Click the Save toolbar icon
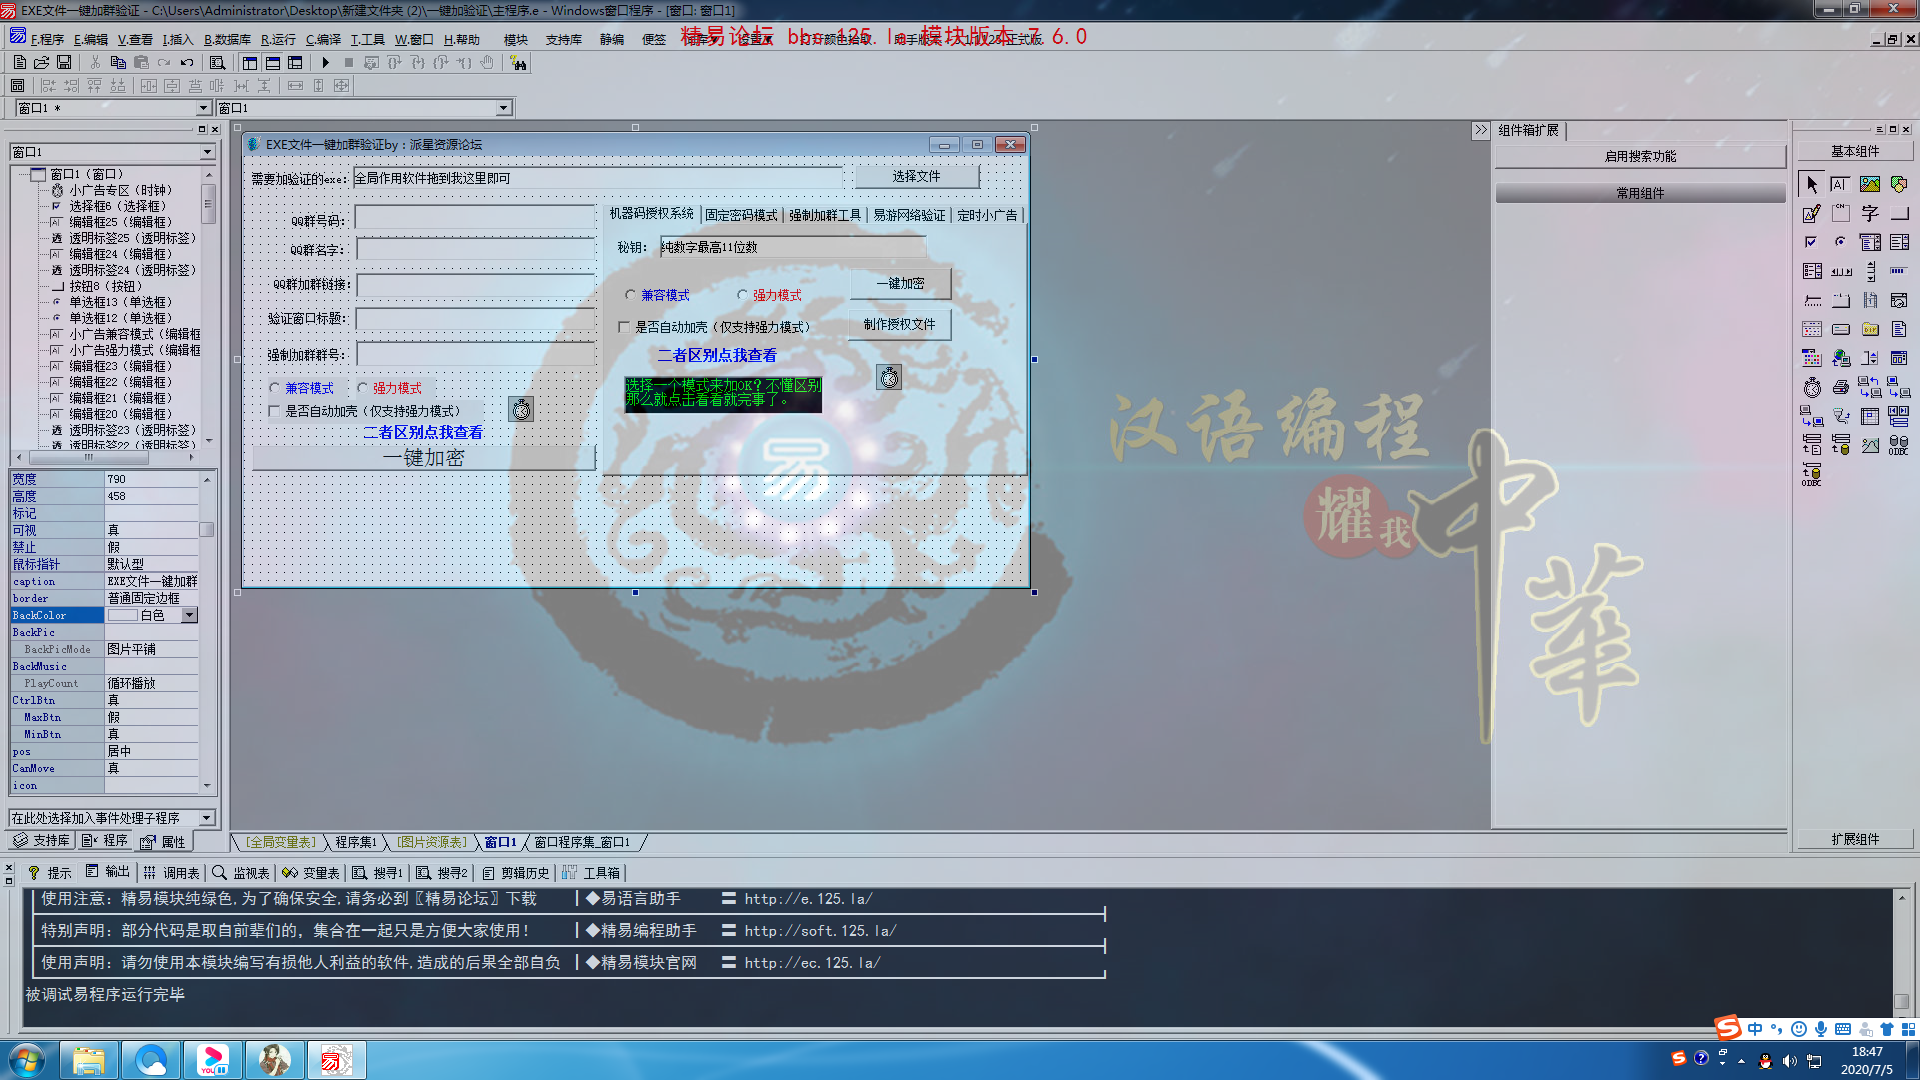This screenshot has width=1920, height=1080. pos(64,63)
